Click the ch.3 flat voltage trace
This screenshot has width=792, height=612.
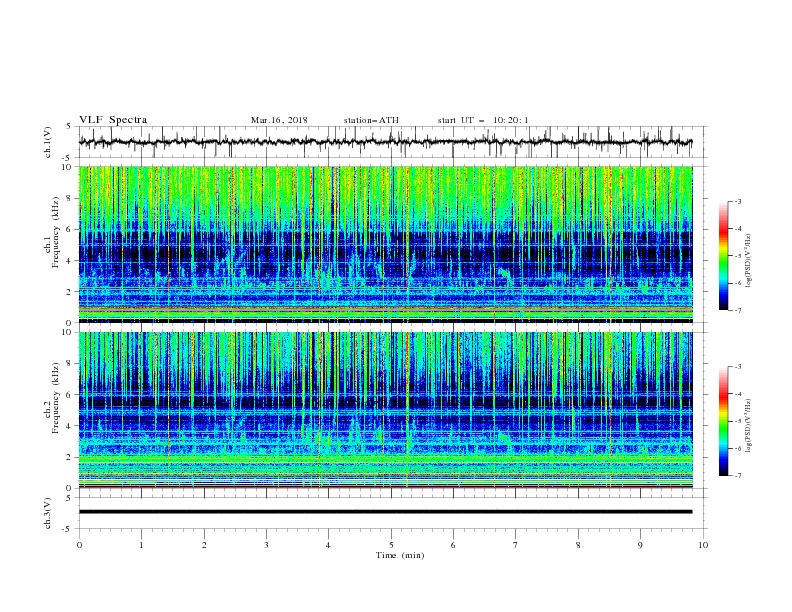(x=385, y=512)
